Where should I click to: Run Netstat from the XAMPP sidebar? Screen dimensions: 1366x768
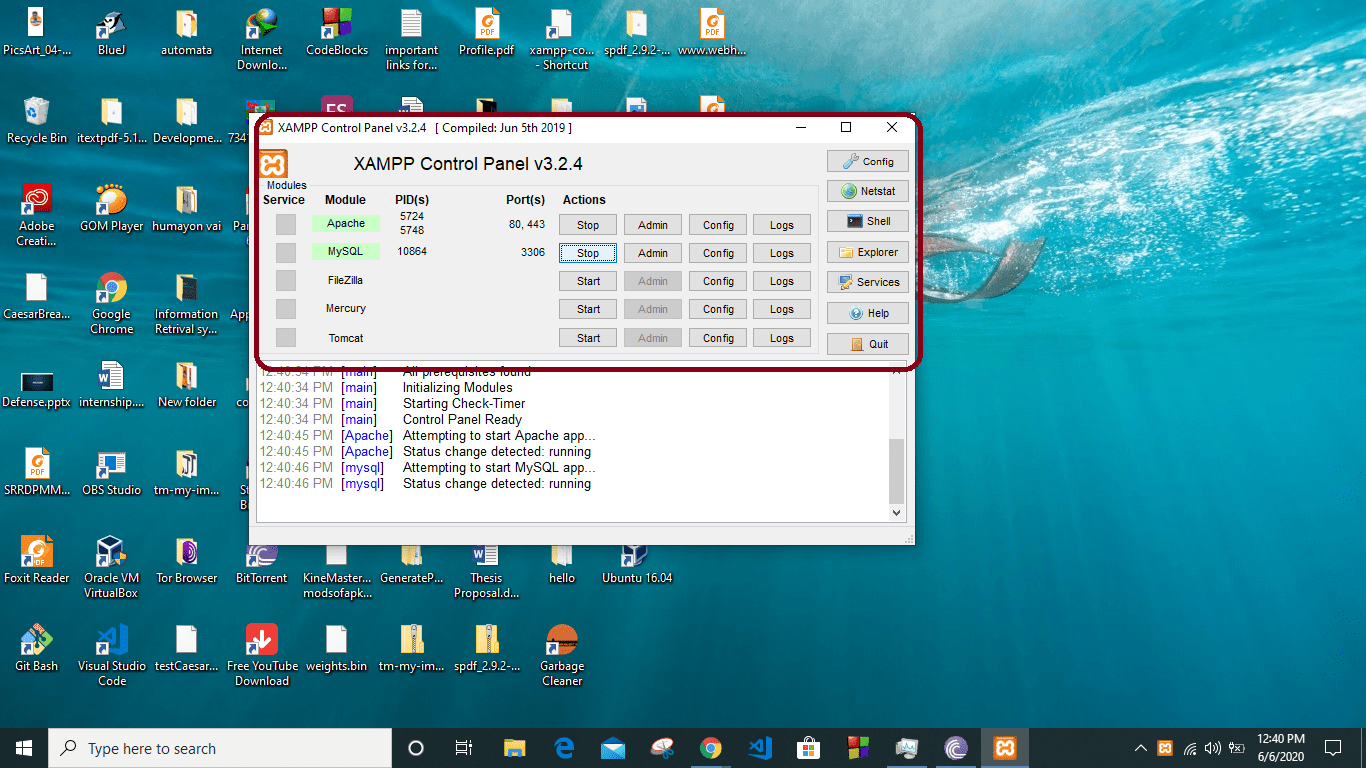[866, 191]
